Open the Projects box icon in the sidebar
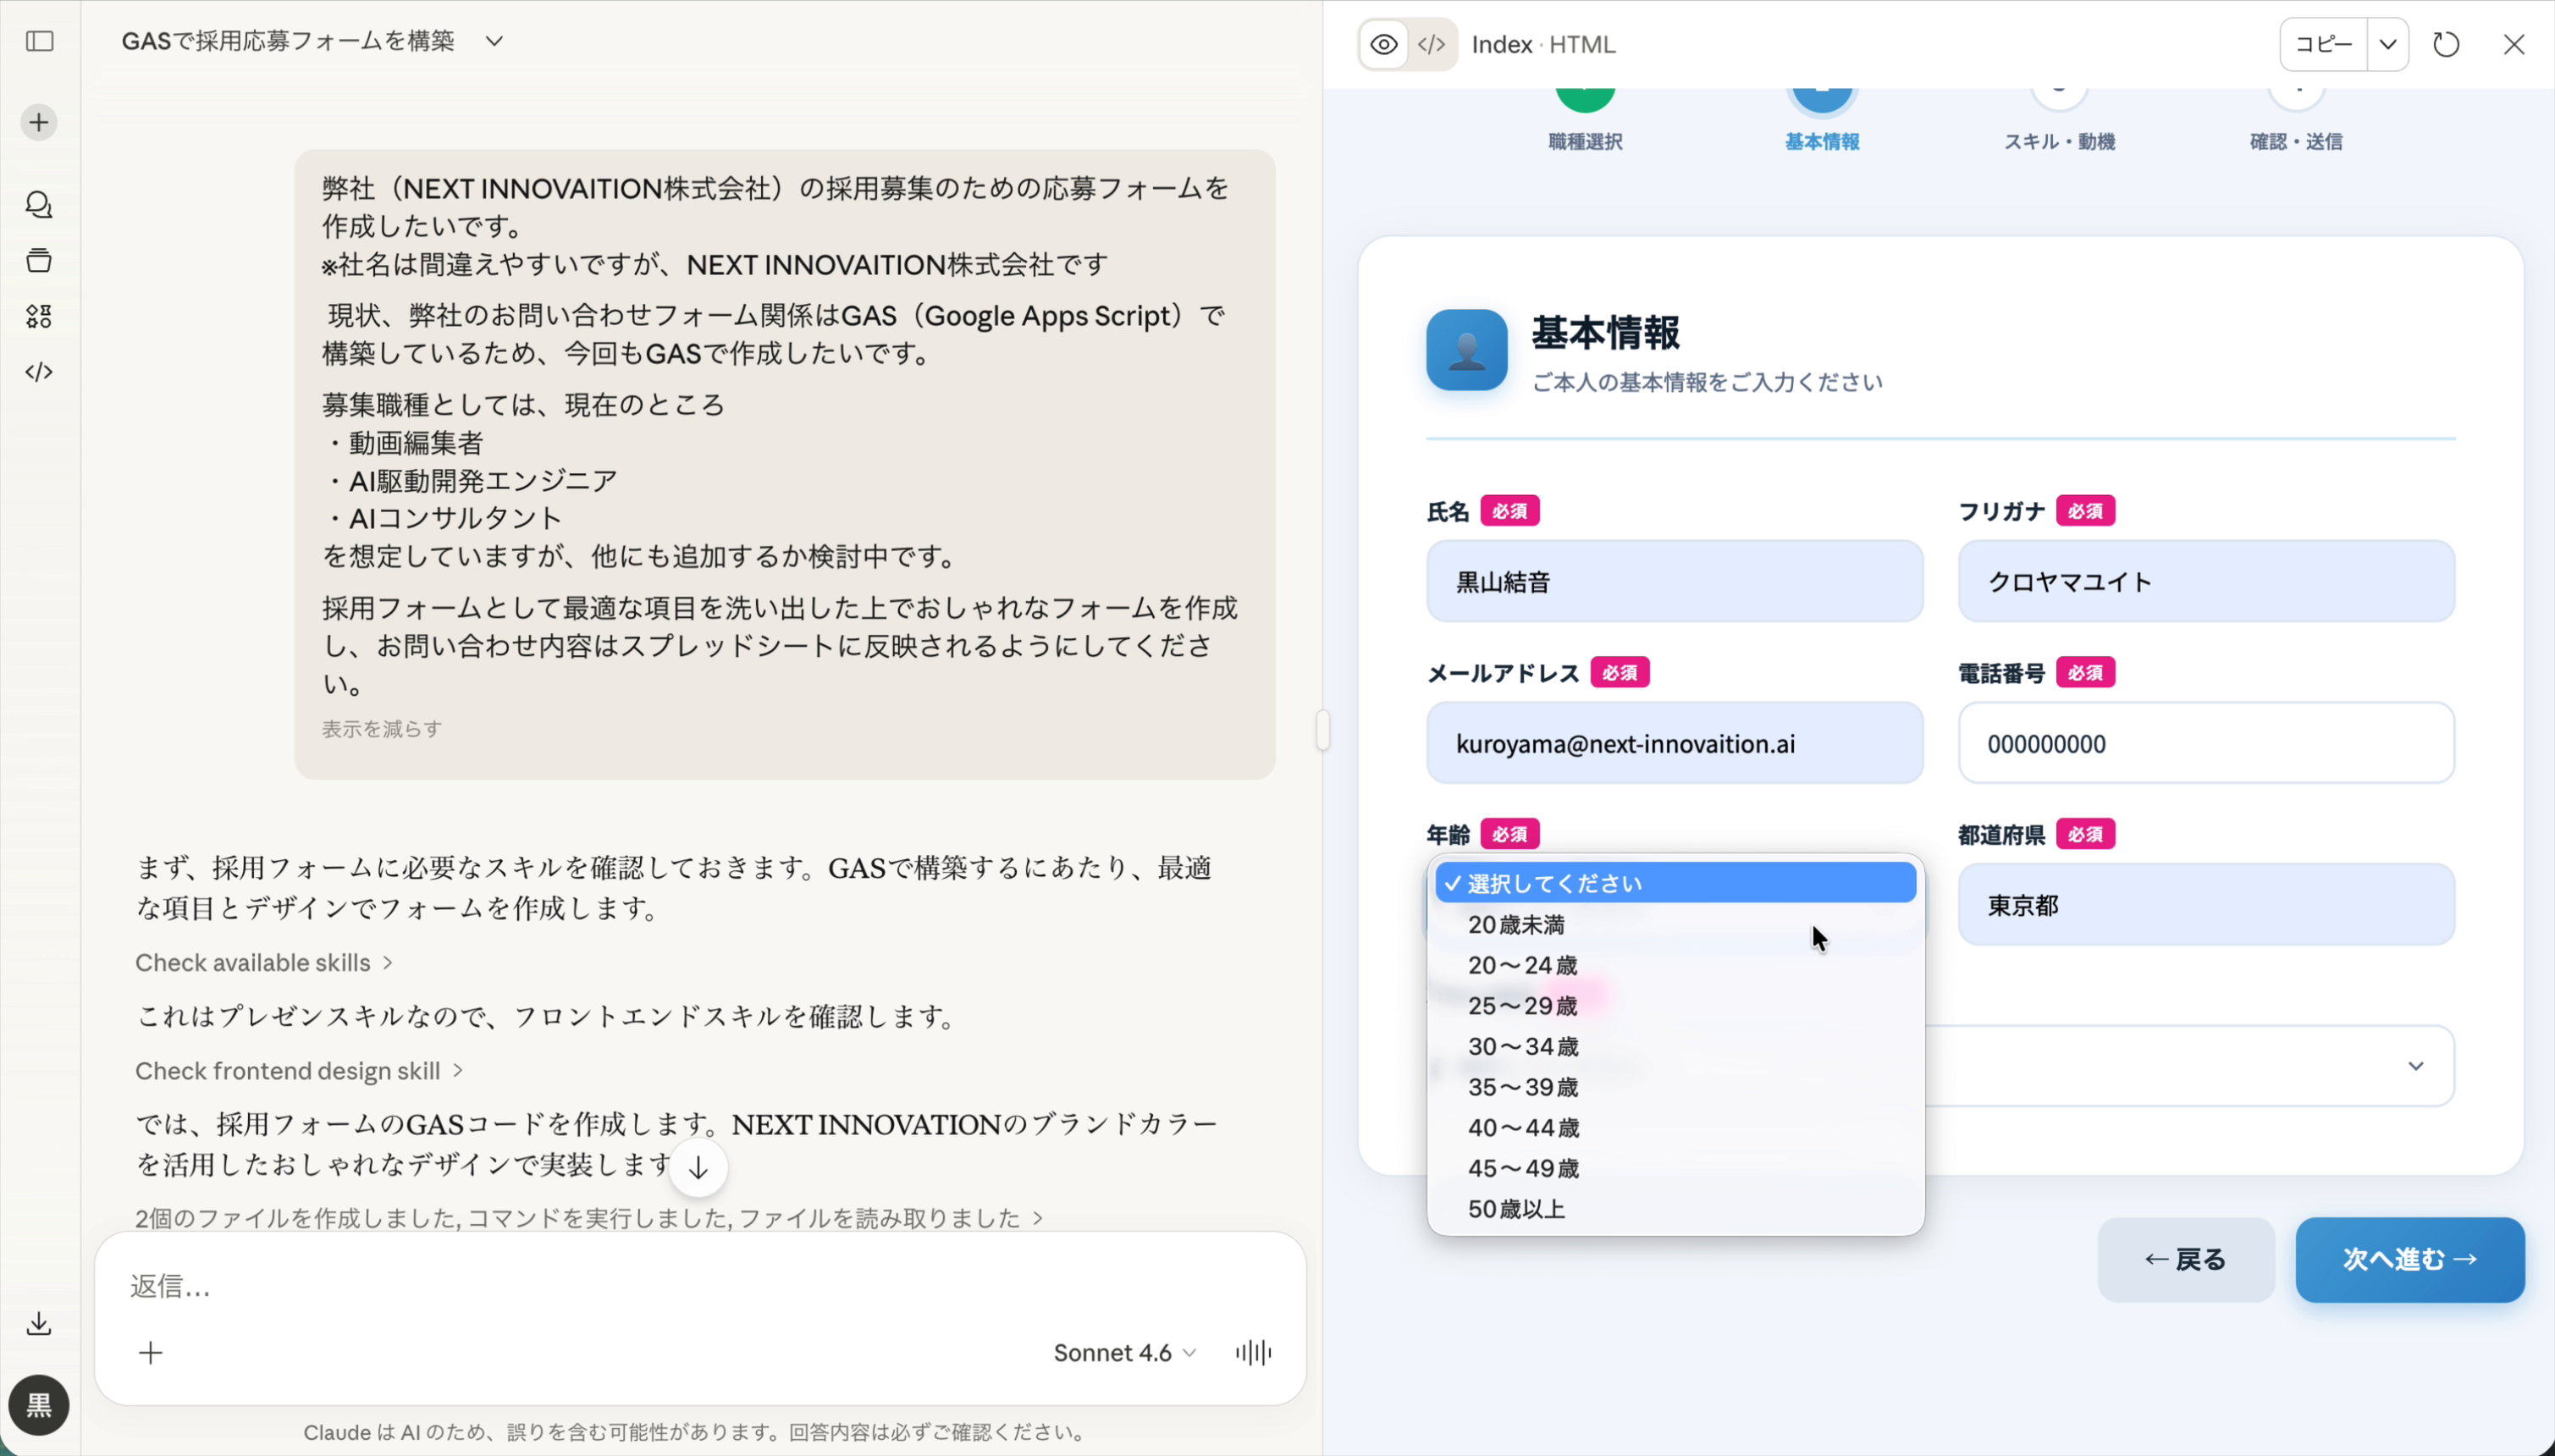Viewport: 2555px width, 1456px height. tap(38, 260)
